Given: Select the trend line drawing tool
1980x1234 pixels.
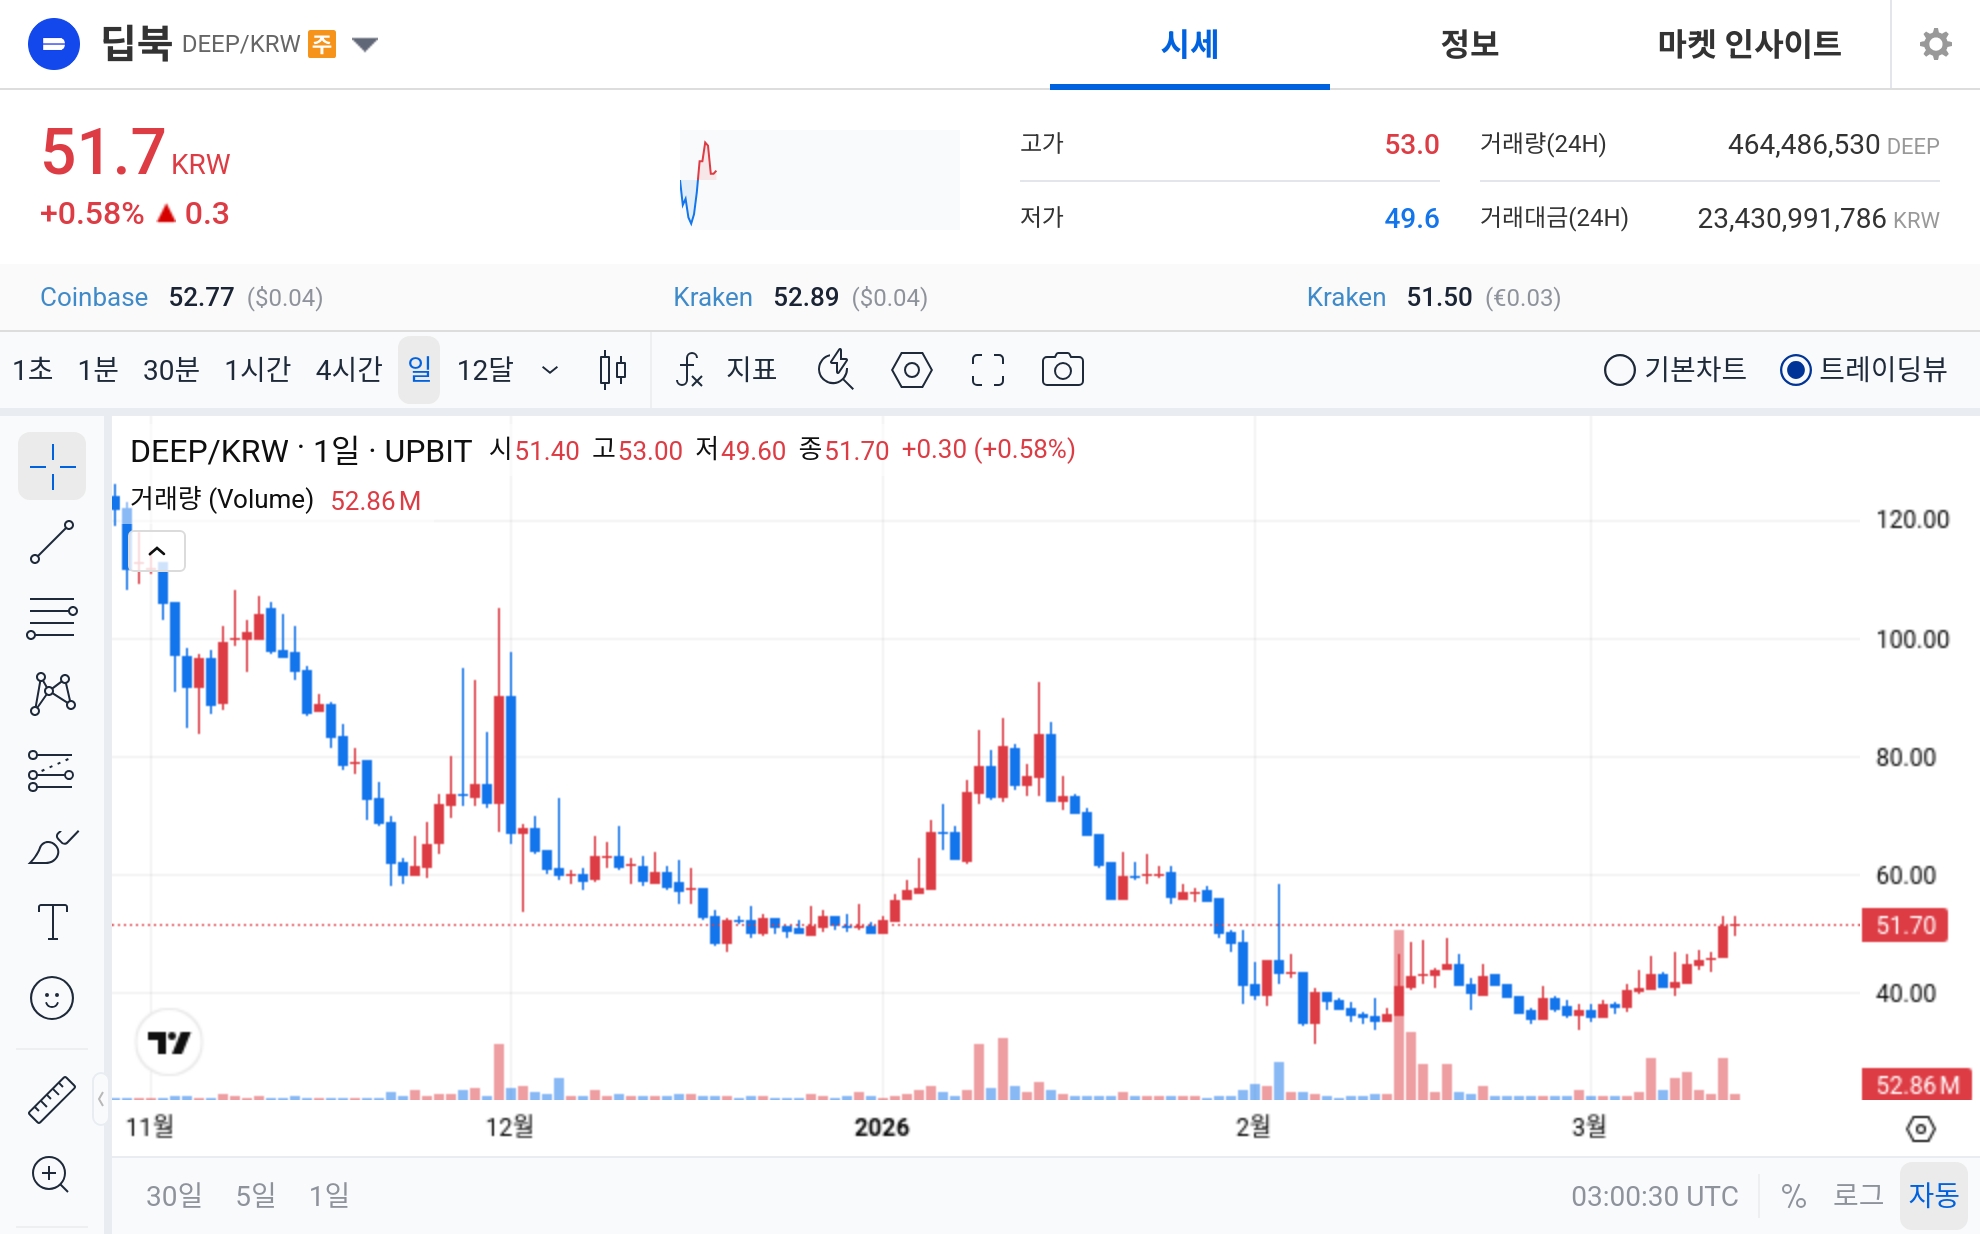Looking at the screenshot, I should tap(52, 541).
